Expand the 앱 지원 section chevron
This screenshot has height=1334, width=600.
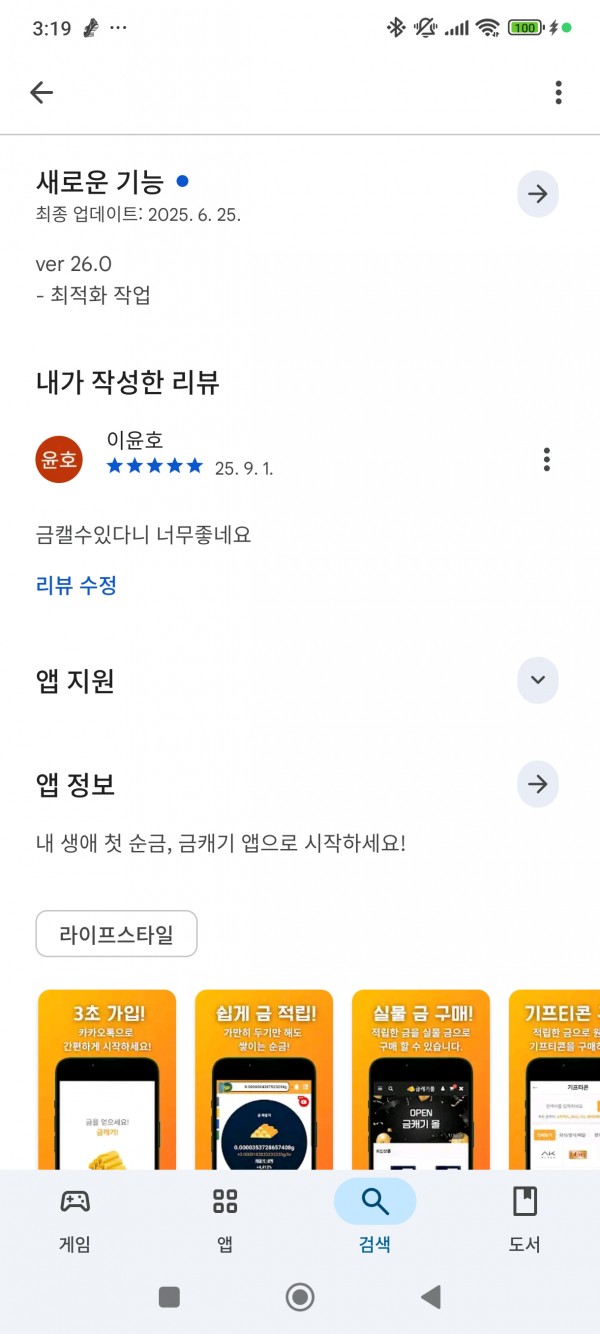pyautogui.click(x=538, y=680)
